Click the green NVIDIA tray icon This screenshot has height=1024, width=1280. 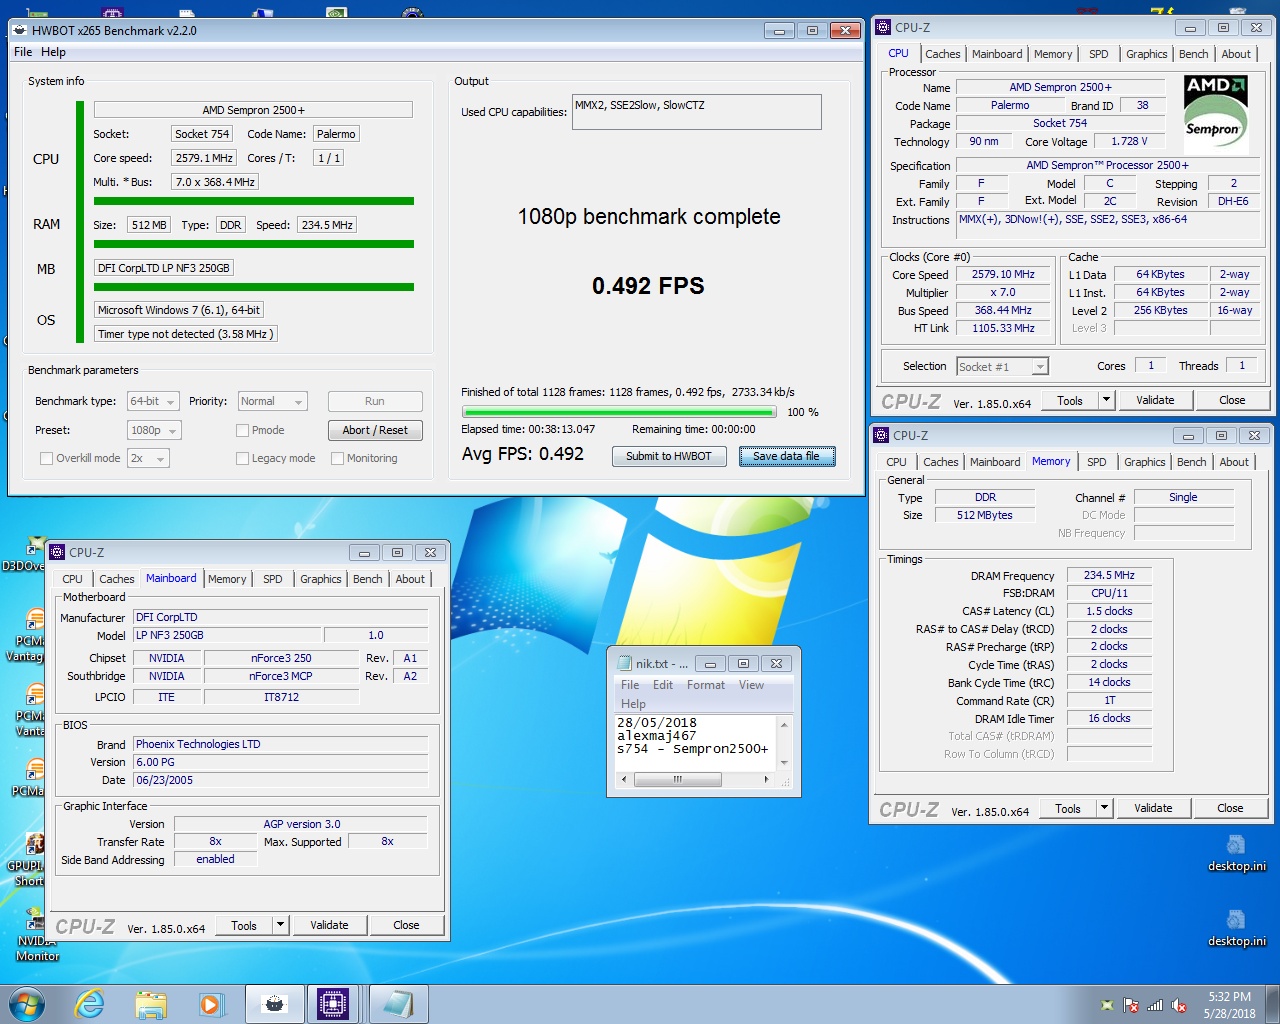tap(1107, 1005)
